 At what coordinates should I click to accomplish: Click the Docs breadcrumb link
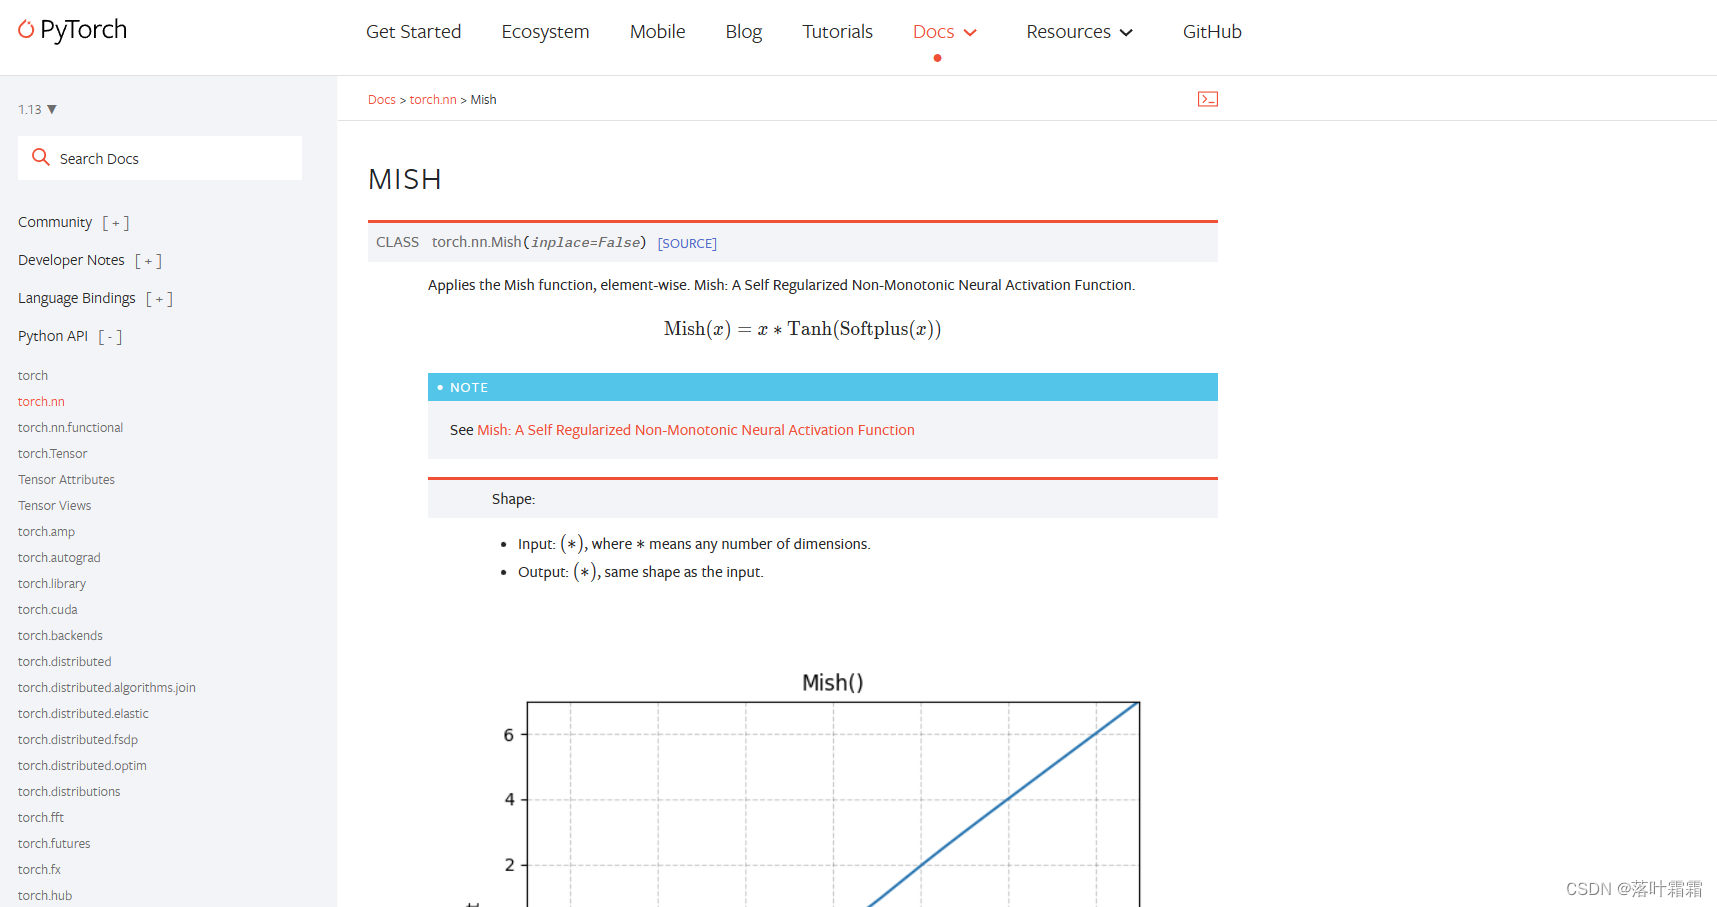(382, 100)
